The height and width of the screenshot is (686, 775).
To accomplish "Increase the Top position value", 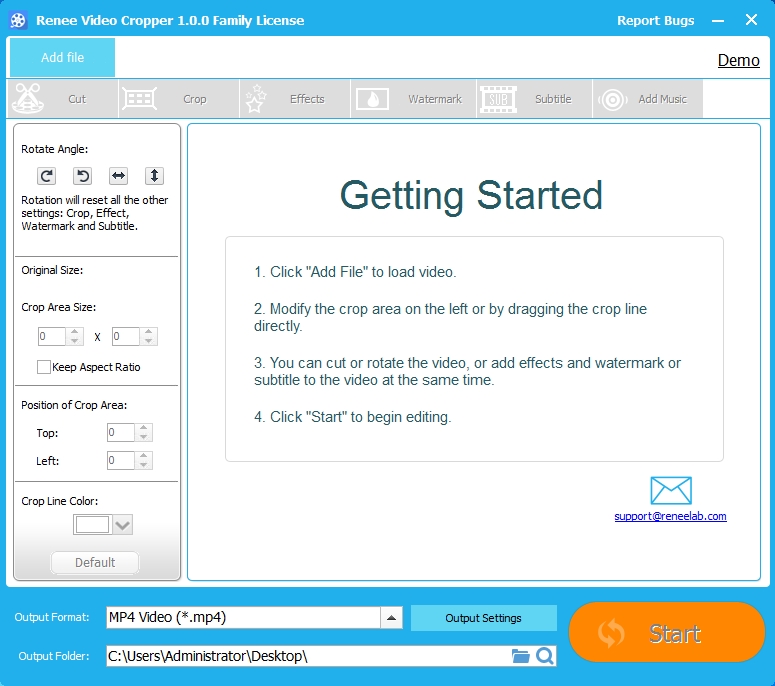I will pos(144,428).
